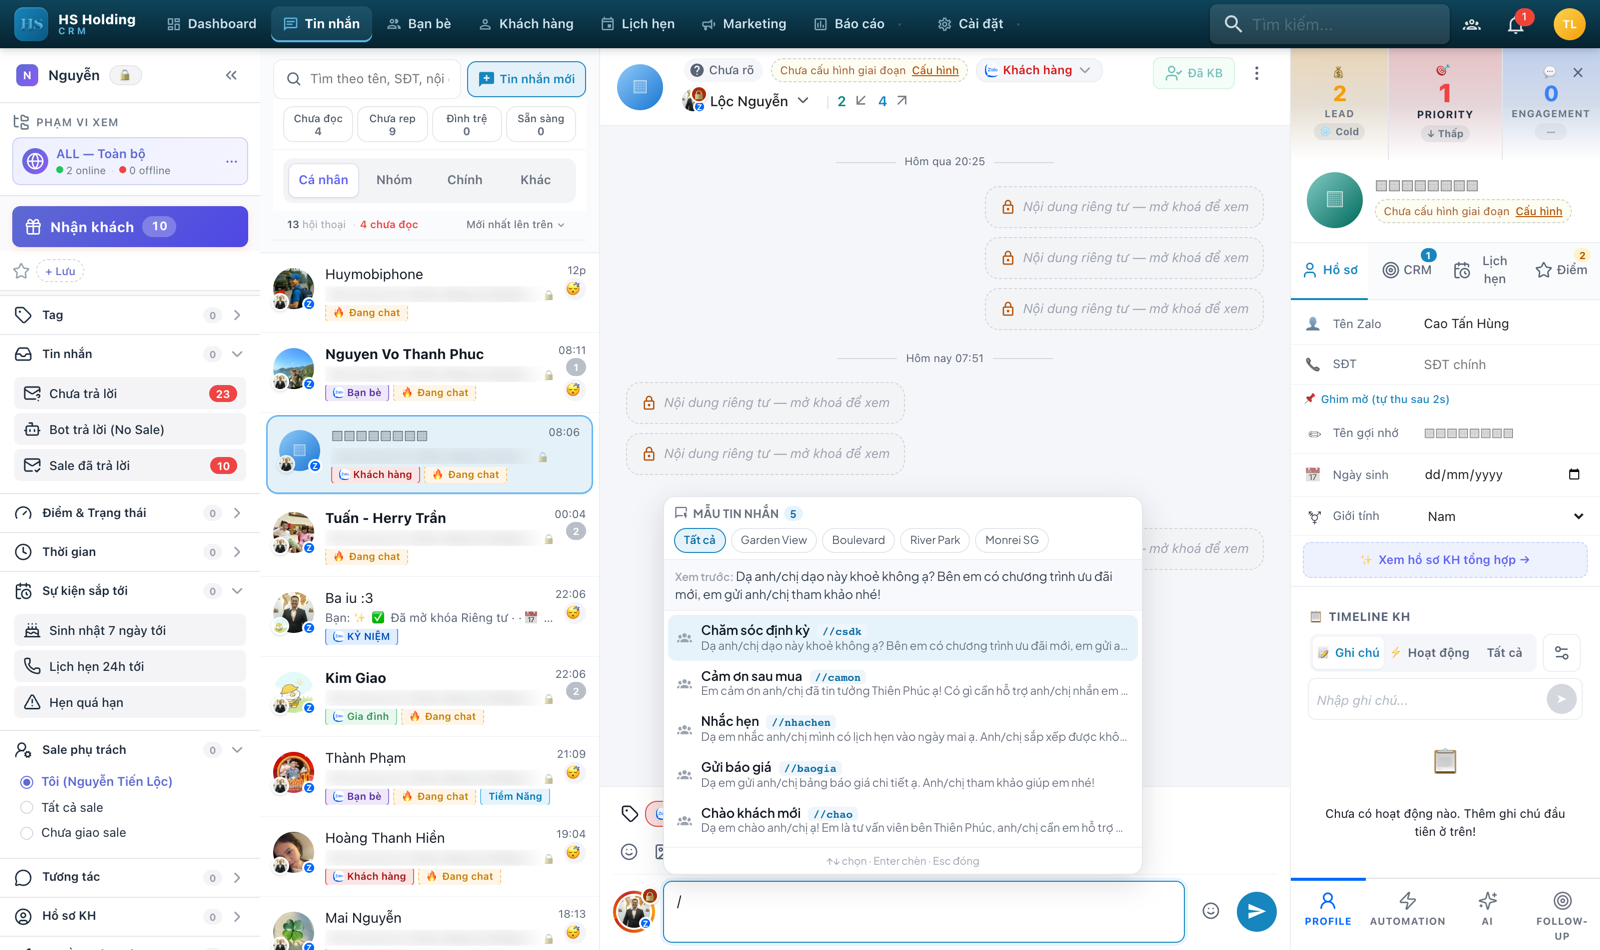Switch to Nhóm conversation tab

pyautogui.click(x=394, y=180)
